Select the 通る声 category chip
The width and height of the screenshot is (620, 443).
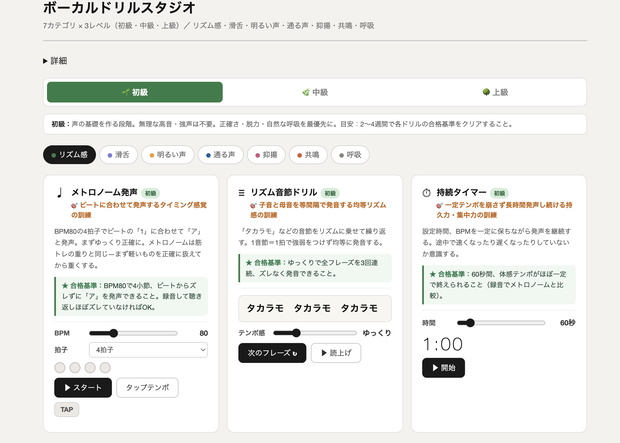(x=221, y=155)
